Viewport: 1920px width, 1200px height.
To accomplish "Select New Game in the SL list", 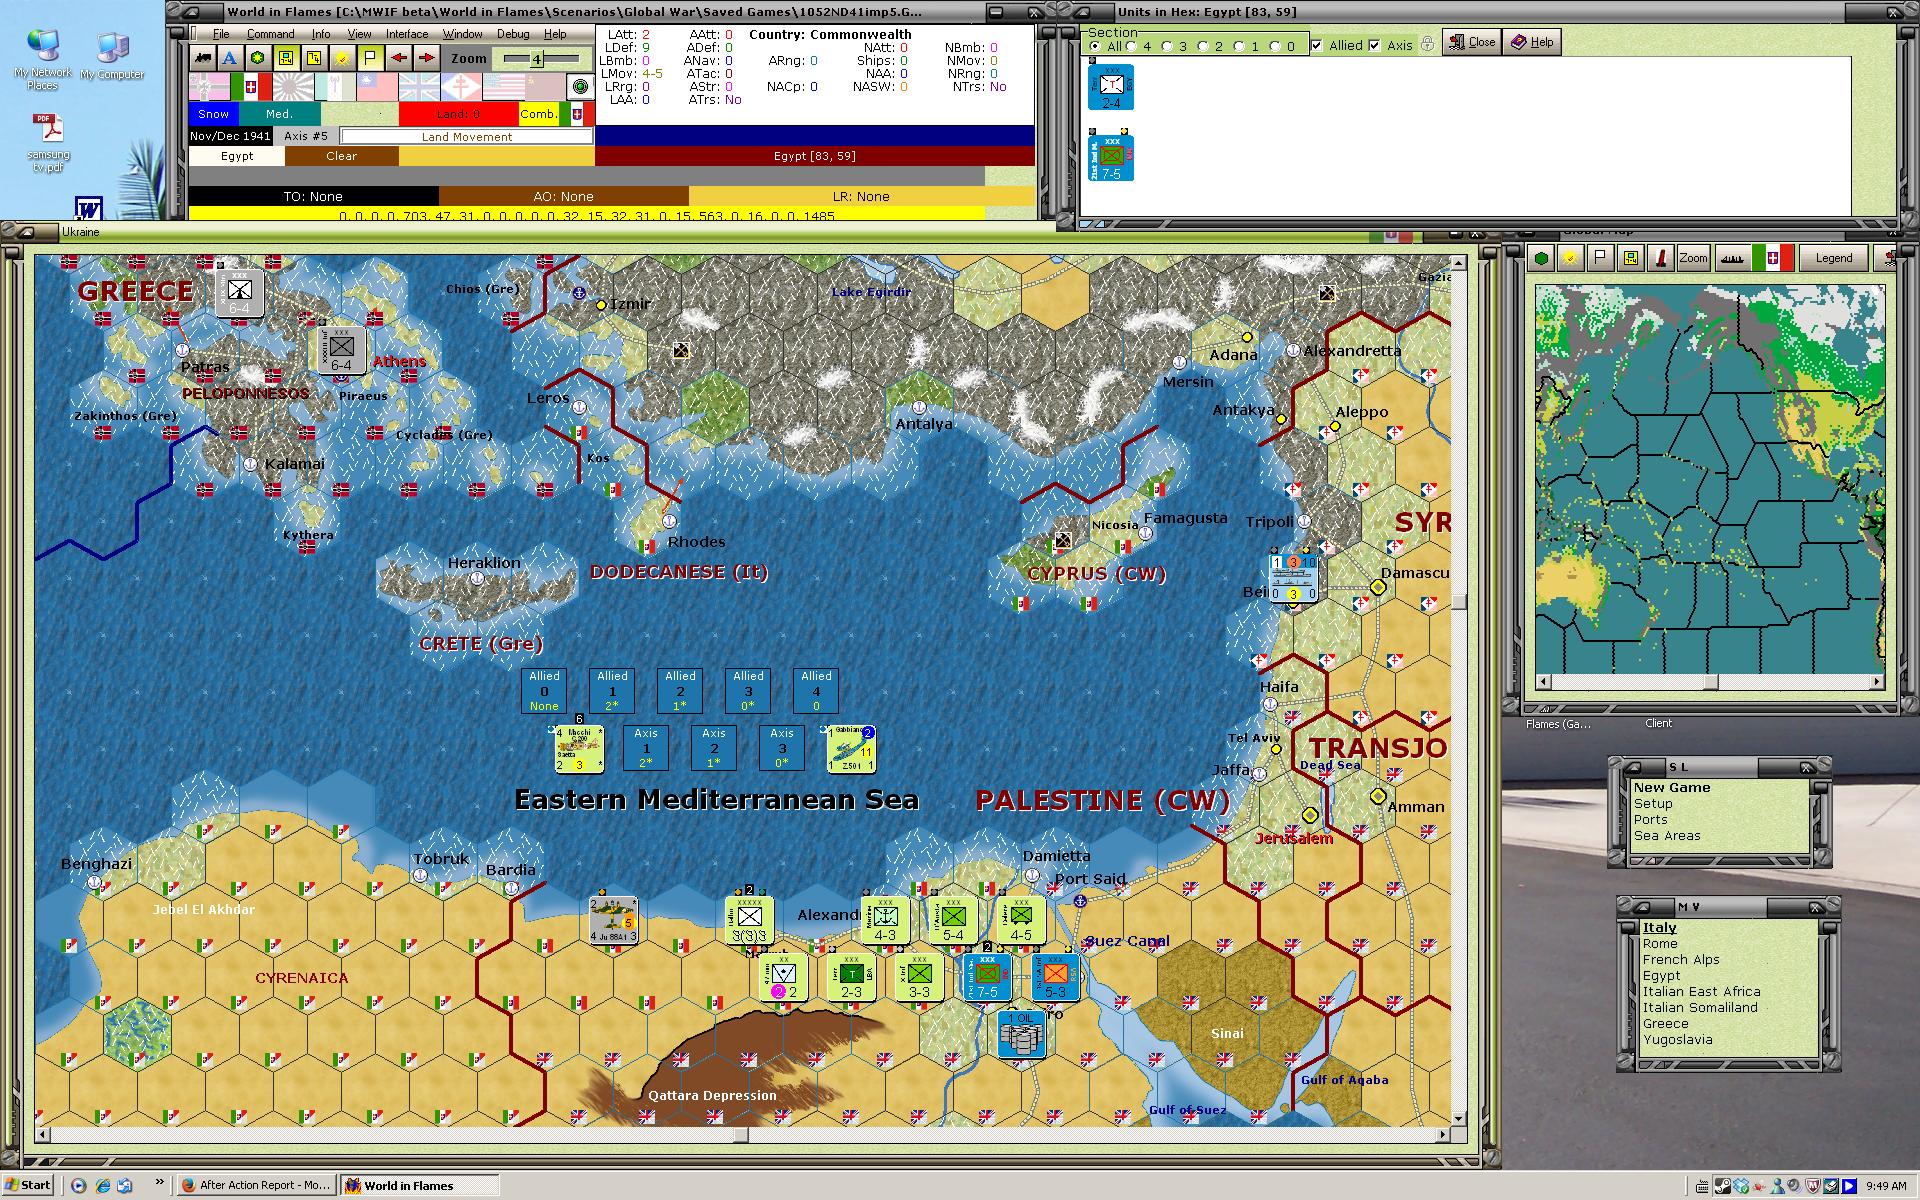I will (1672, 787).
